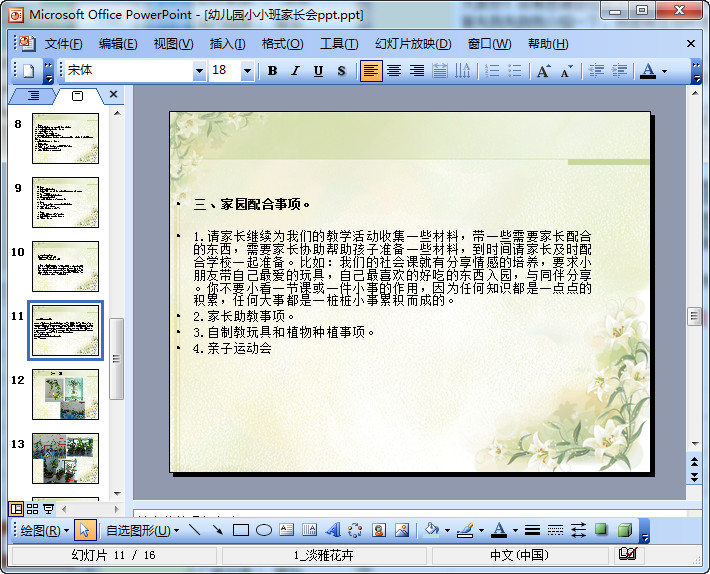Open the font size dropdown
Screen dimensions: 710x574
point(247,71)
